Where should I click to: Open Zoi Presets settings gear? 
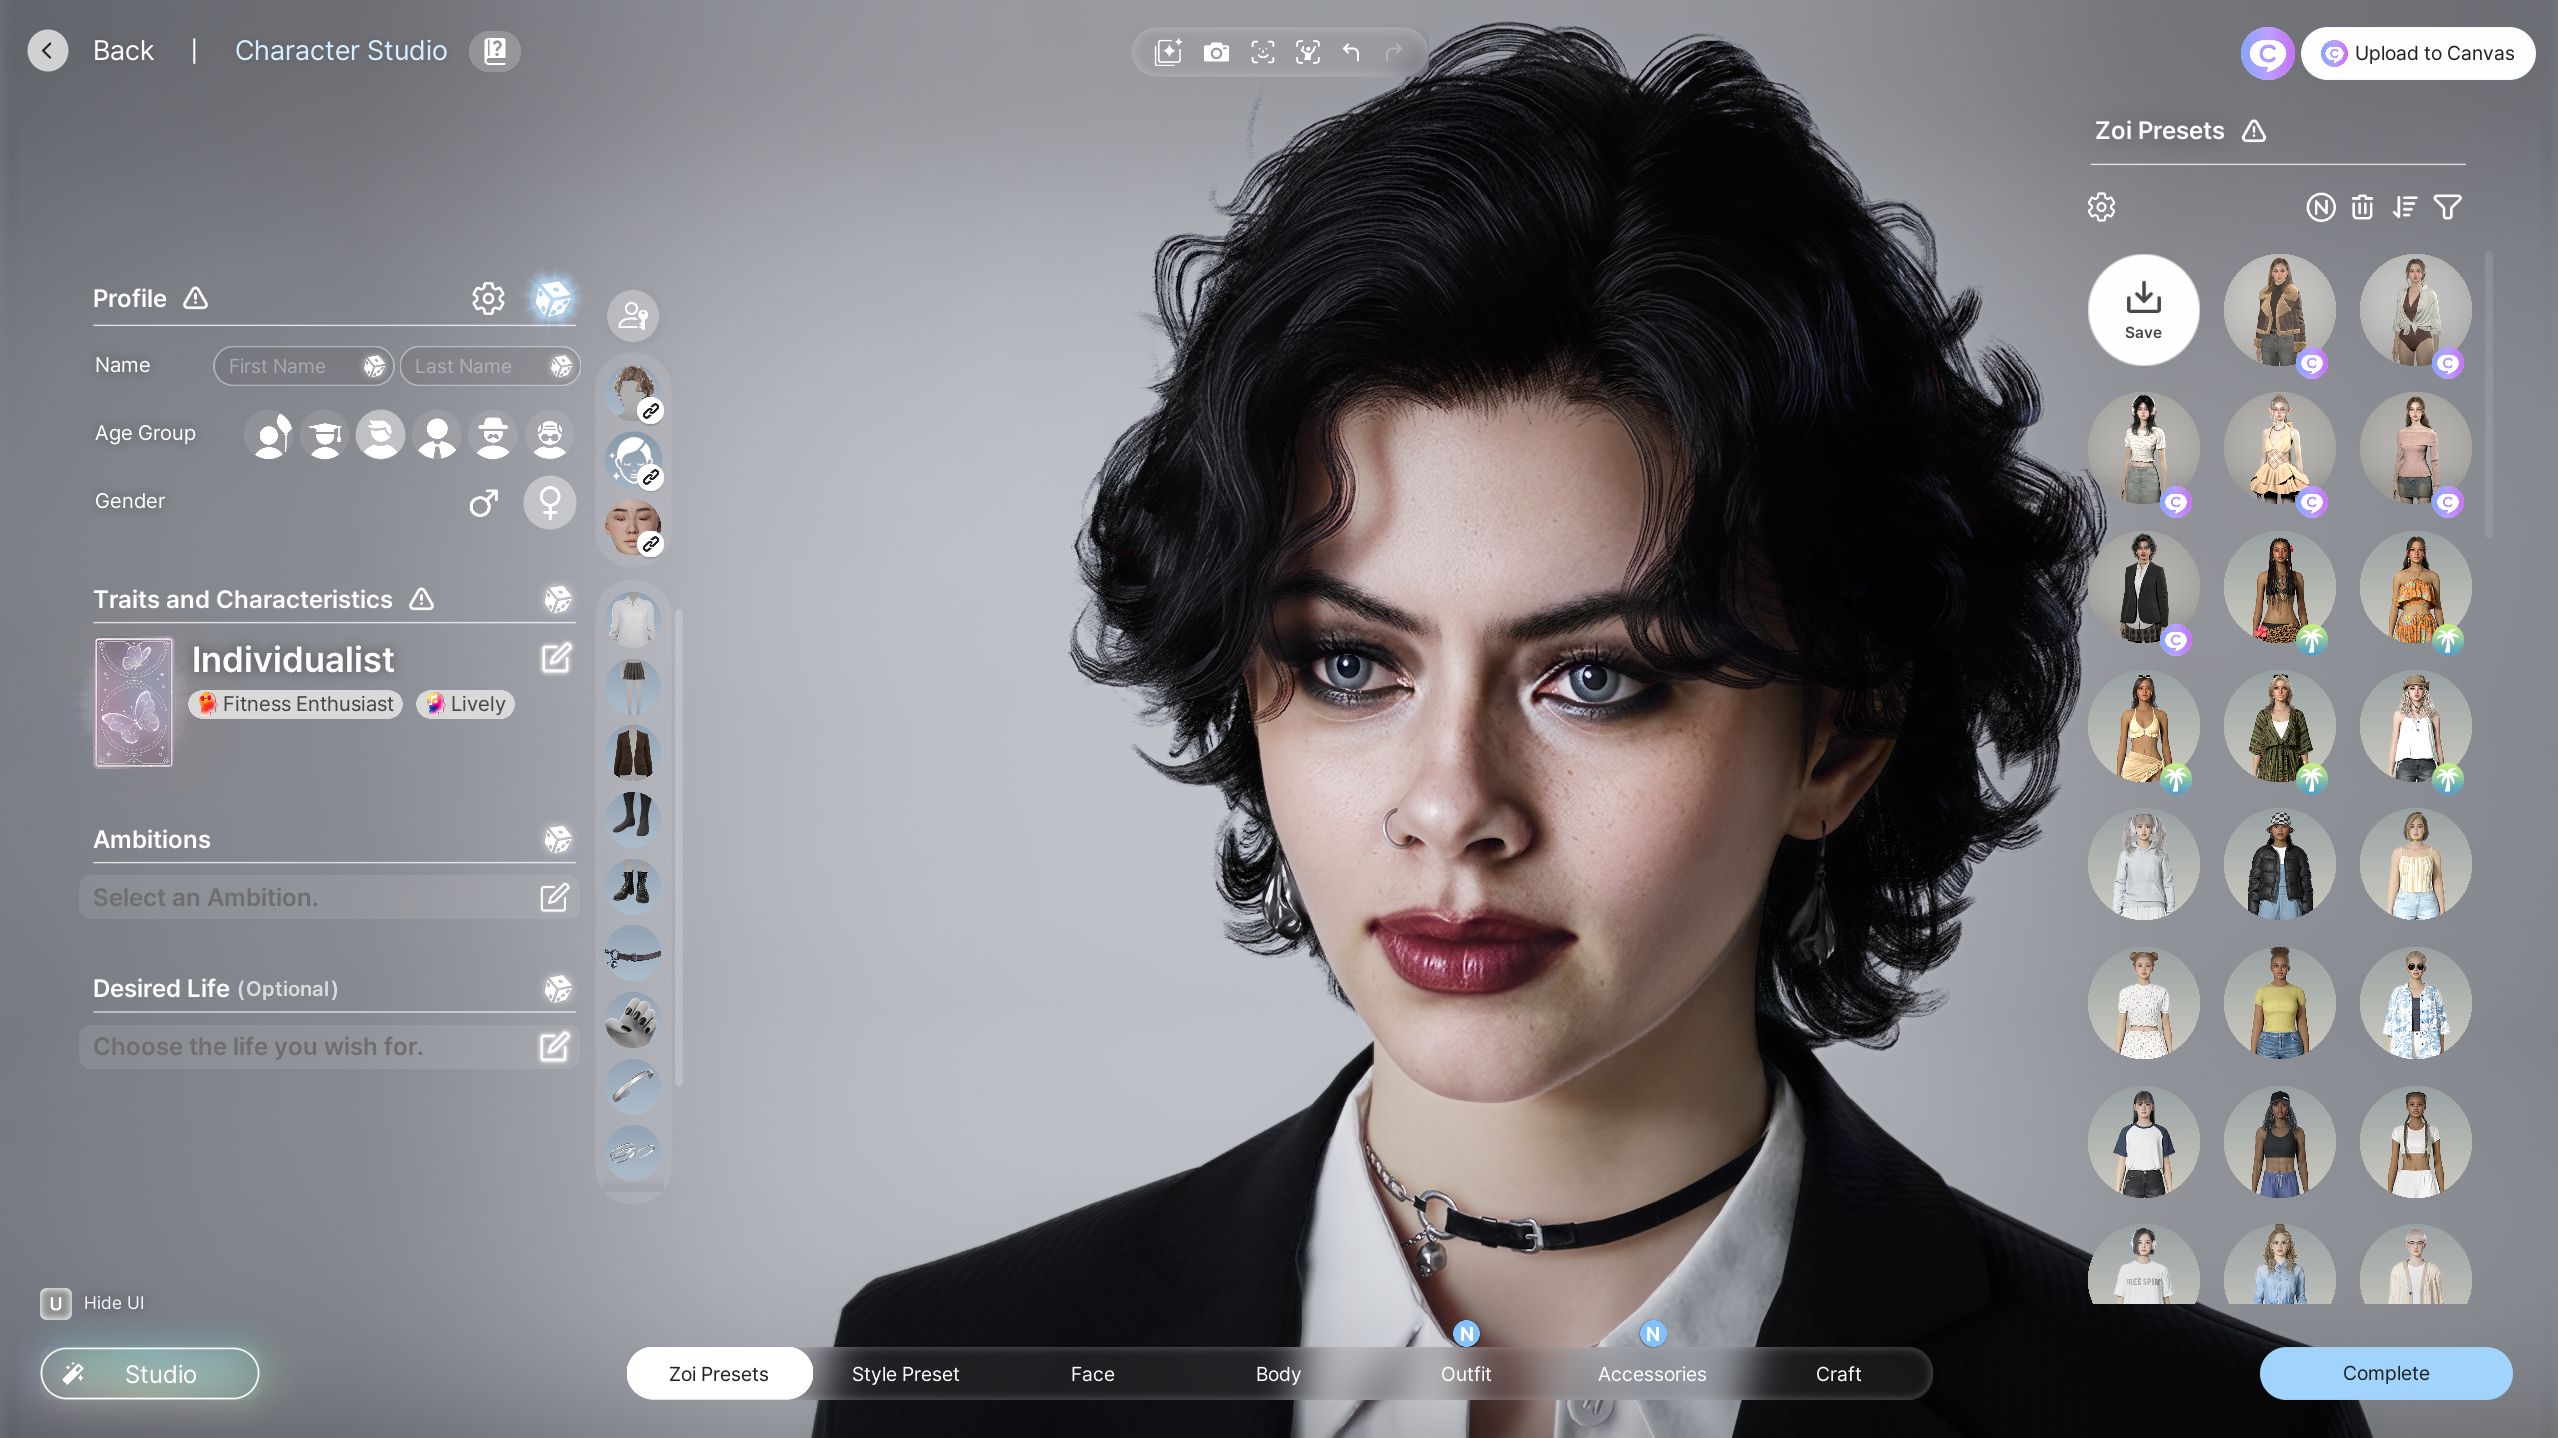click(x=2102, y=207)
